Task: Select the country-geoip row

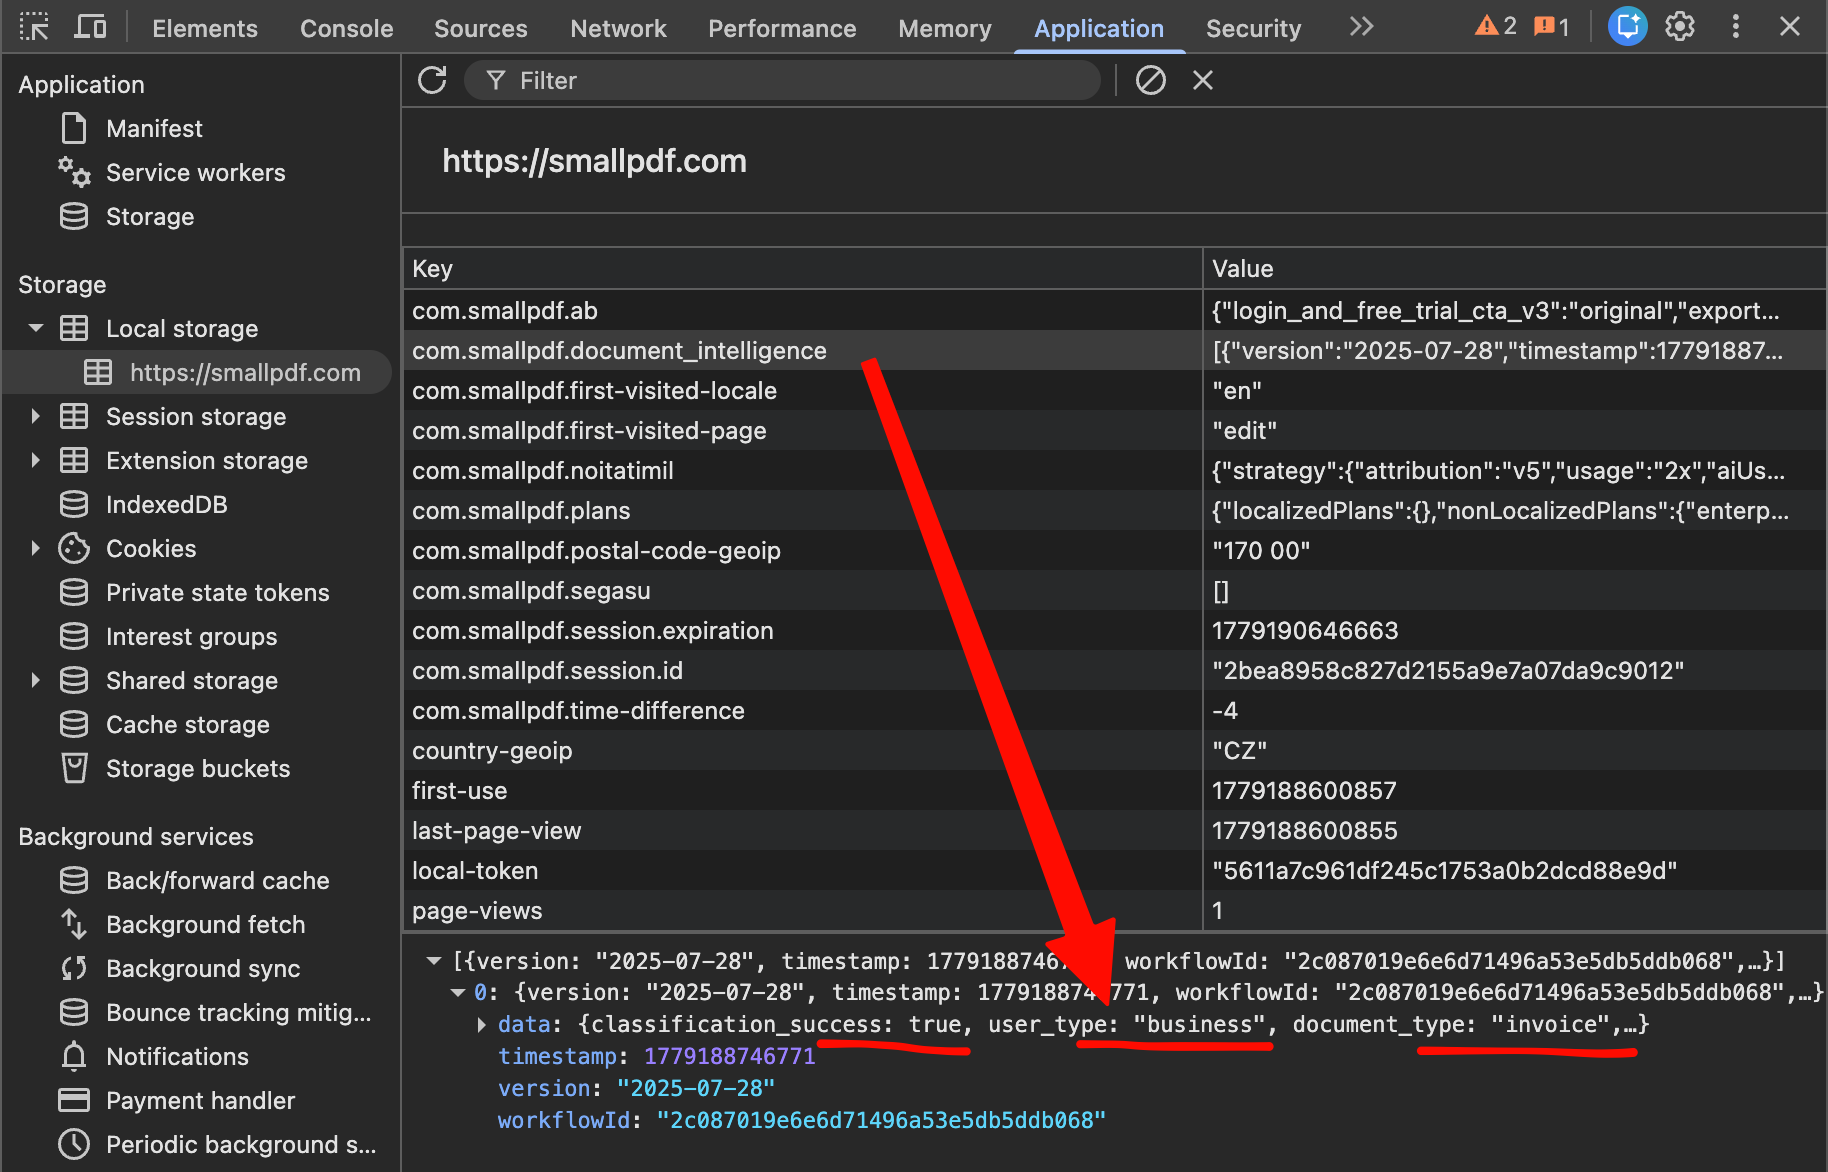Action: [x=1115, y=750]
